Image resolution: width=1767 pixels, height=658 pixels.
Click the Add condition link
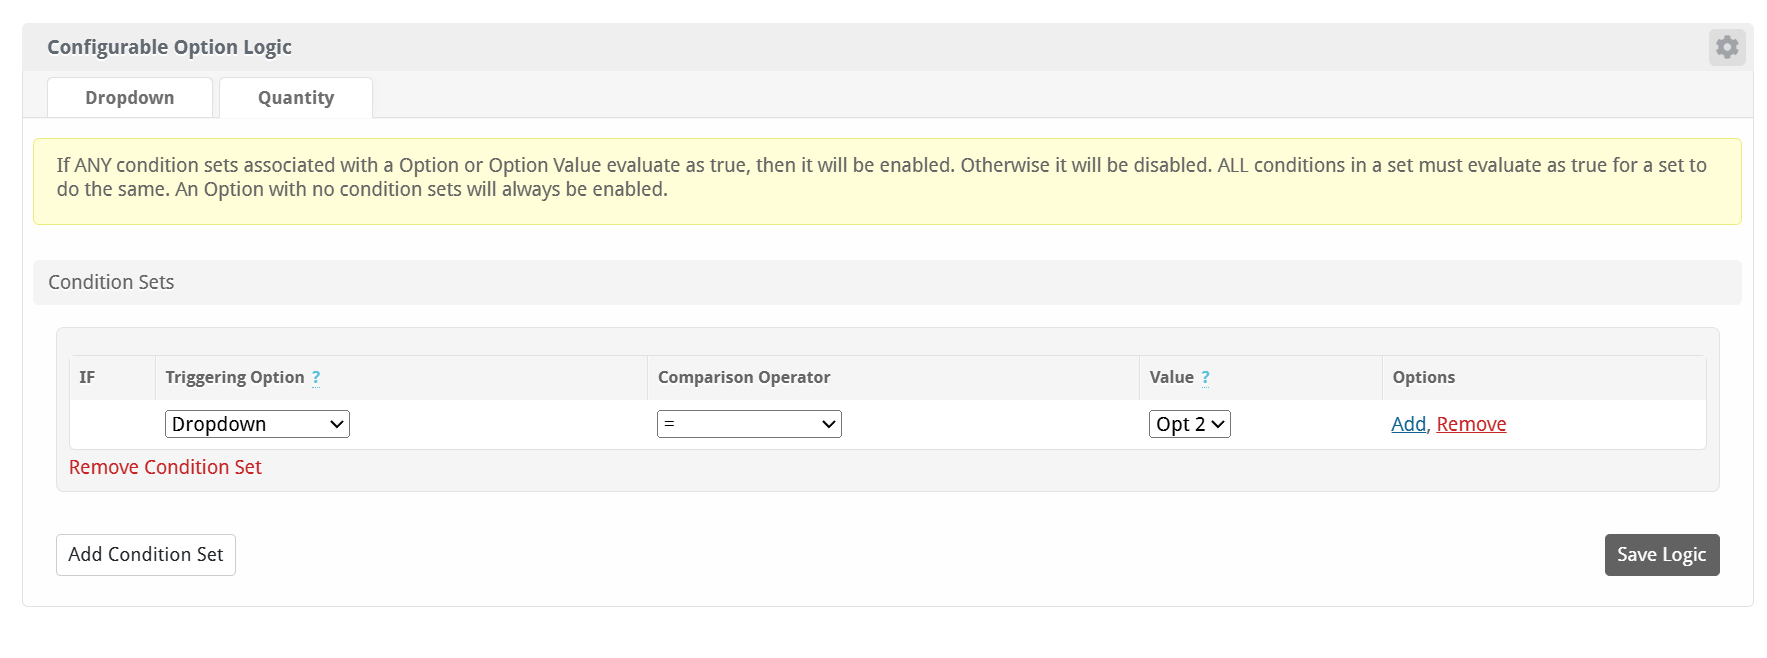point(1408,424)
